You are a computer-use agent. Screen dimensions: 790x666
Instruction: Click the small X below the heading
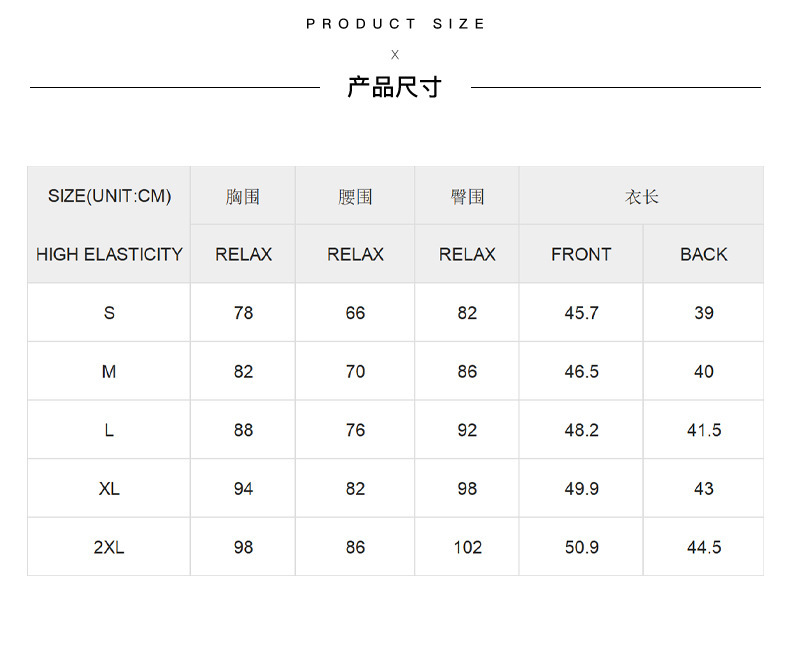pyautogui.click(x=395, y=54)
